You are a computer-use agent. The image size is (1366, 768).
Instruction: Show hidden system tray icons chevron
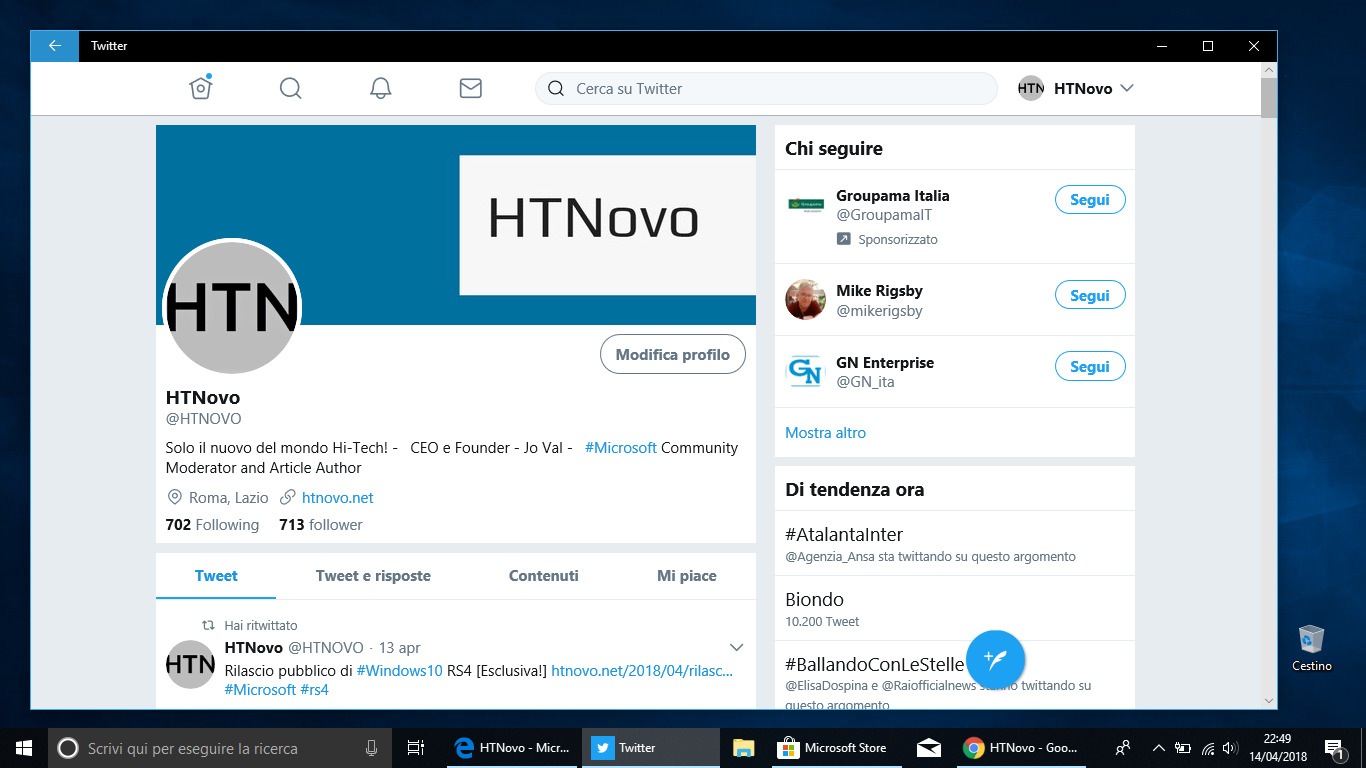click(1159, 747)
